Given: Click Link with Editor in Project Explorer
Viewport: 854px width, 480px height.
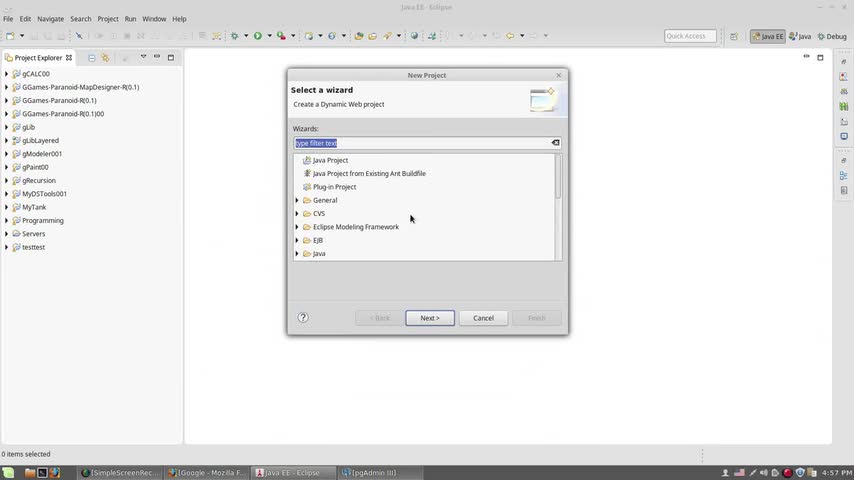Looking at the screenshot, I should pyautogui.click(x=106, y=58).
